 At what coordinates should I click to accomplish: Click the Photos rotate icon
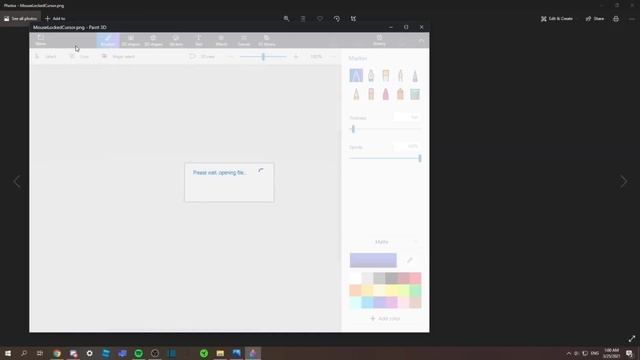pos(337,19)
